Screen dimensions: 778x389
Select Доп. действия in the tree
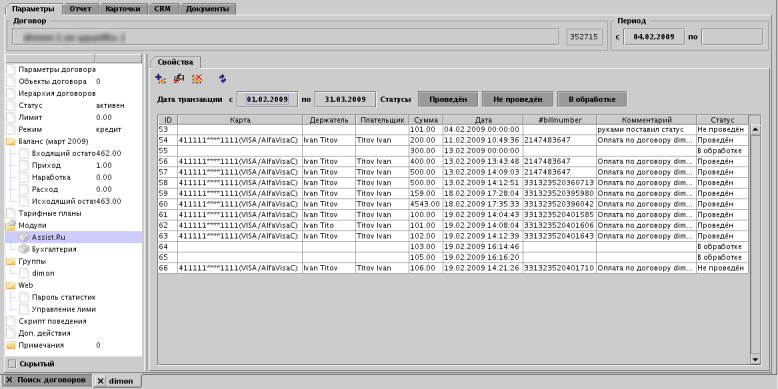(44, 333)
